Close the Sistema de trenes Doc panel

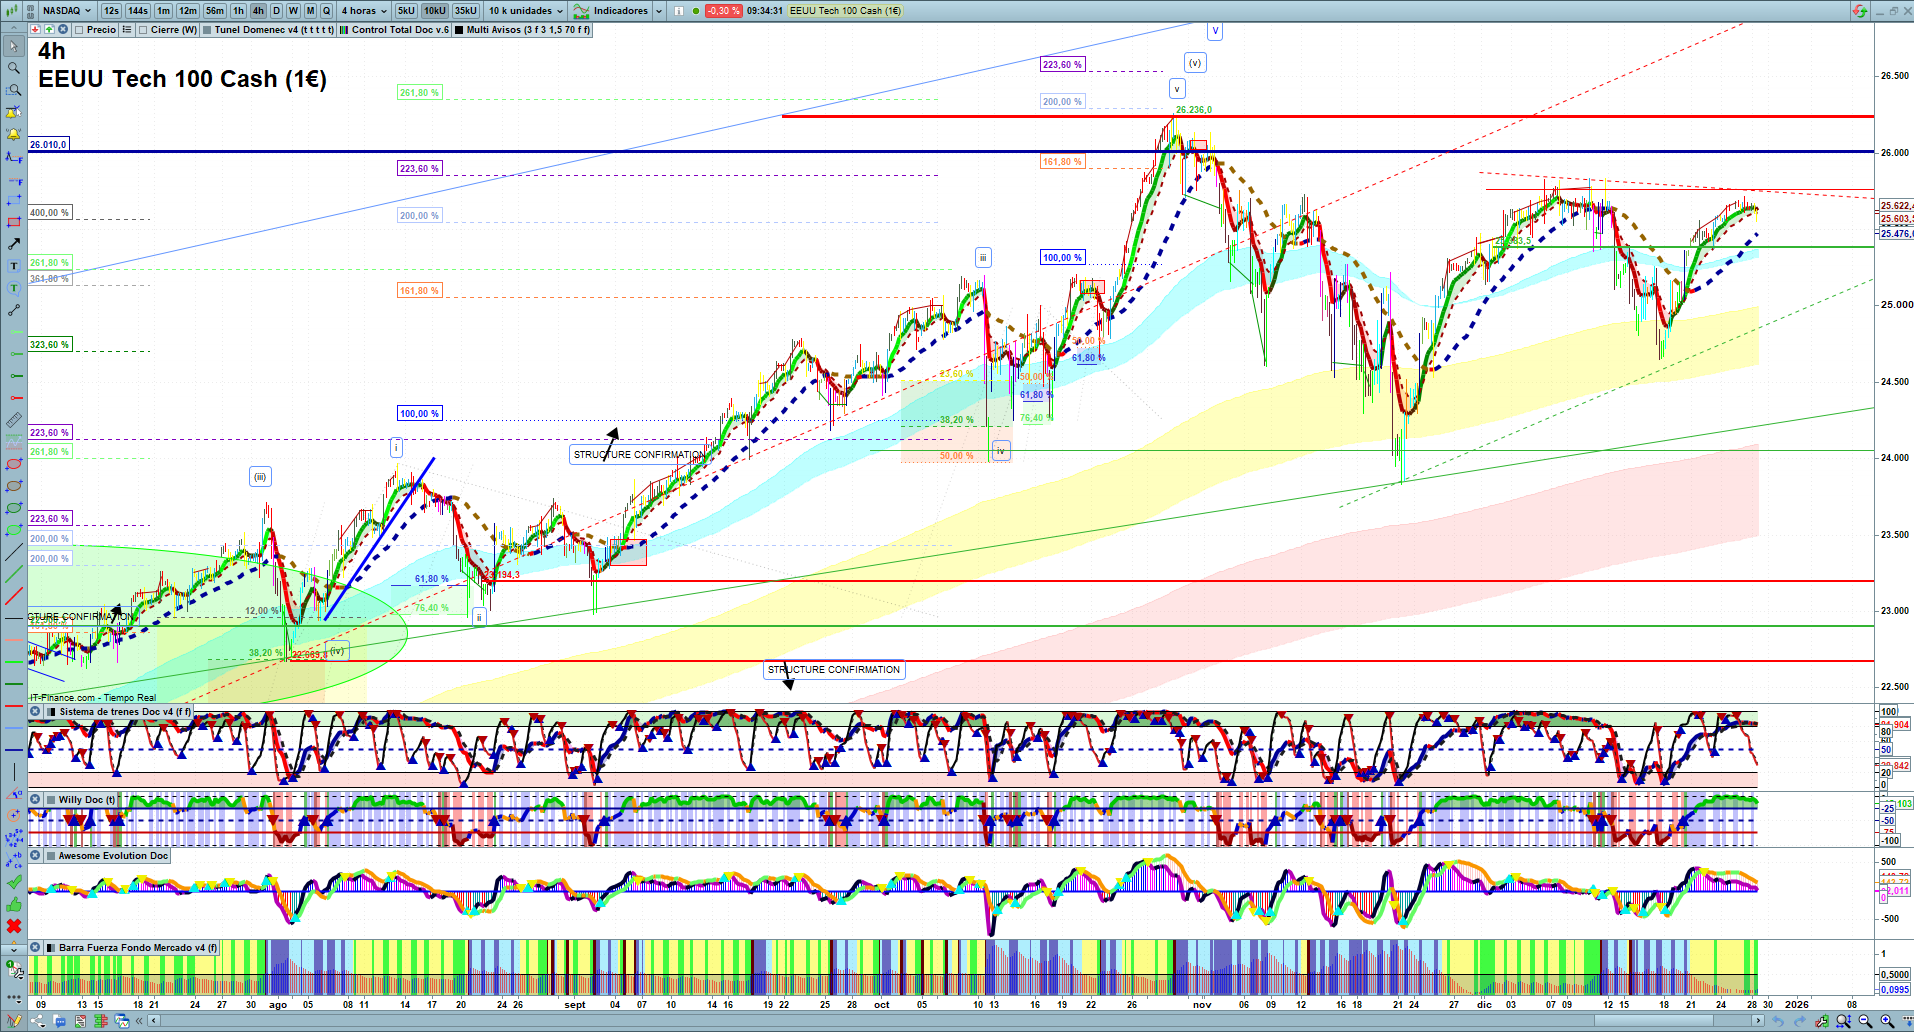pos(35,712)
